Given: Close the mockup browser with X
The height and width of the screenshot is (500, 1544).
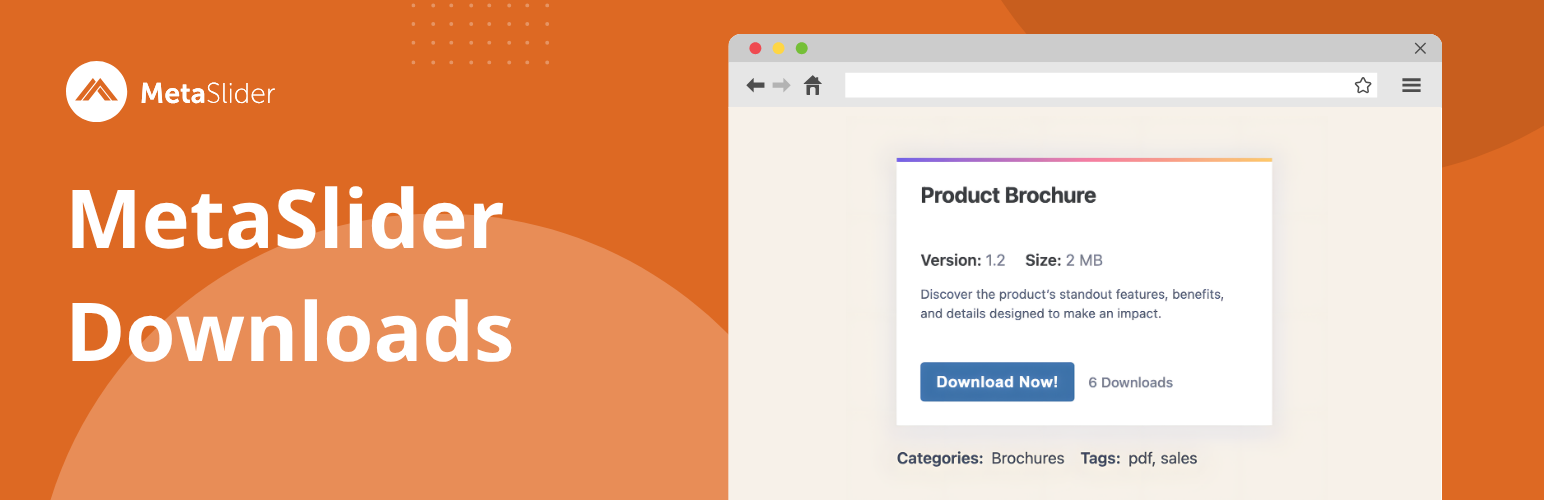Looking at the screenshot, I should pyautogui.click(x=1420, y=48).
